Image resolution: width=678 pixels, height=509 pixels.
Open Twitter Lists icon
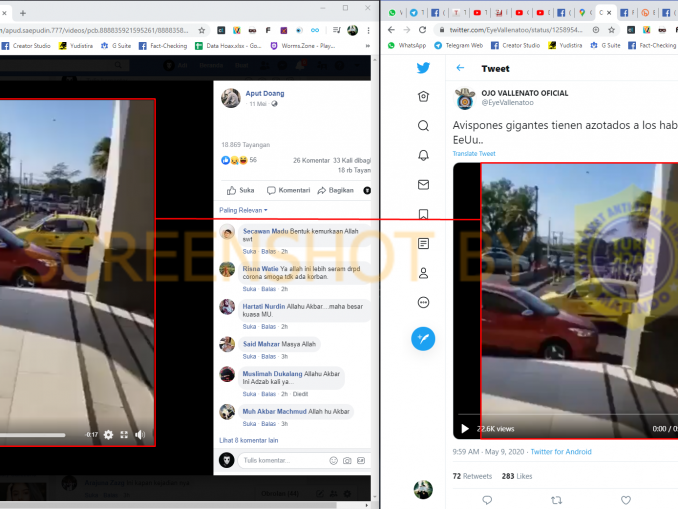[423, 243]
